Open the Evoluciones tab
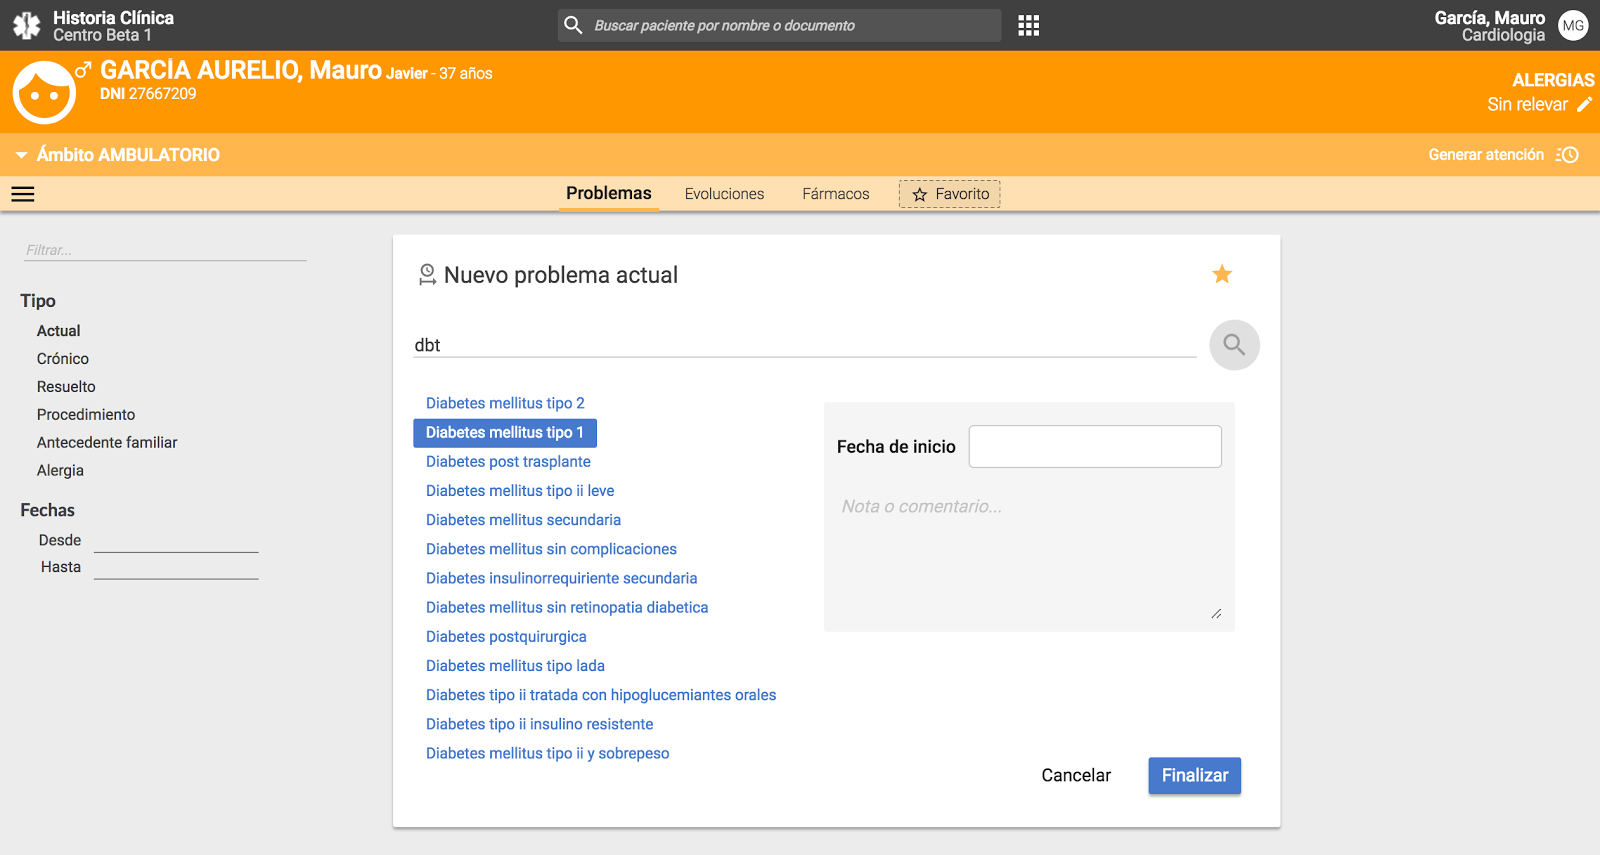This screenshot has height=855, width=1600. tap(724, 194)
